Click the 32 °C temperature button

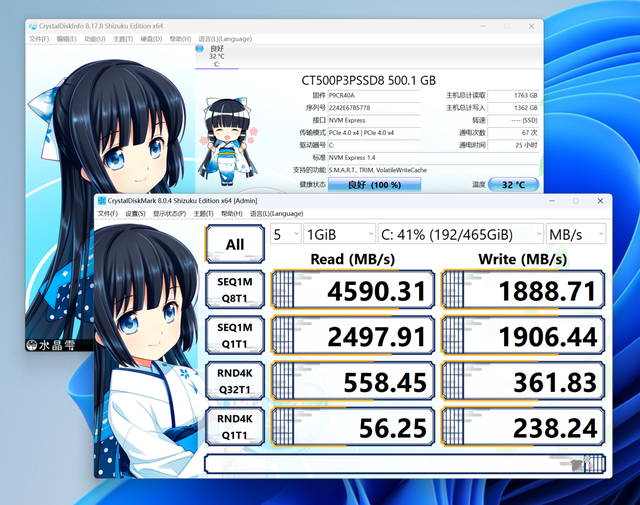pyautogui.click(x=513, y=185)
